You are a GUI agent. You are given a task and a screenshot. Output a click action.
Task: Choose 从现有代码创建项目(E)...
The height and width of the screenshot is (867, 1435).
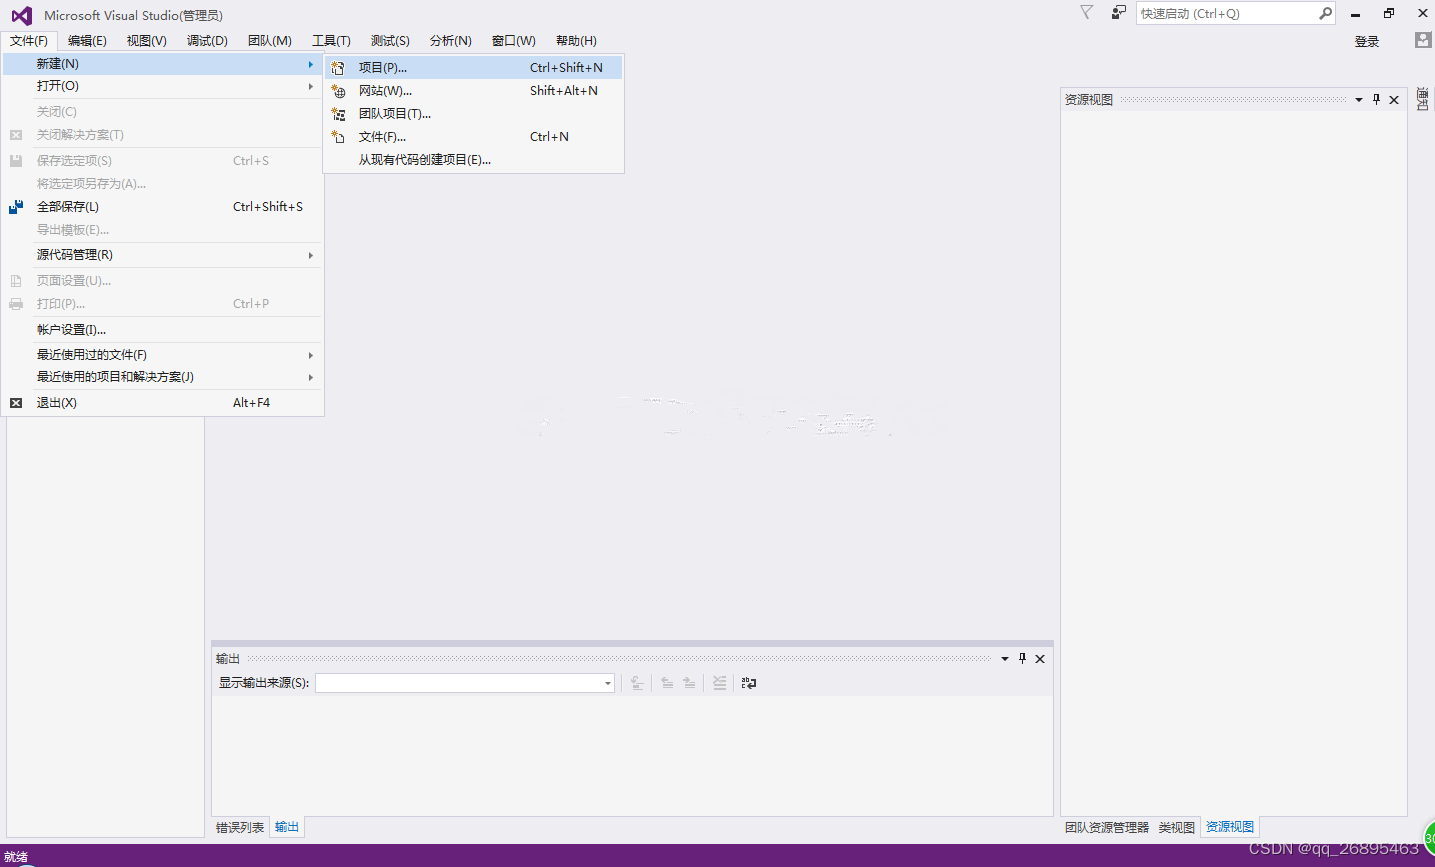tap(474, 160)
